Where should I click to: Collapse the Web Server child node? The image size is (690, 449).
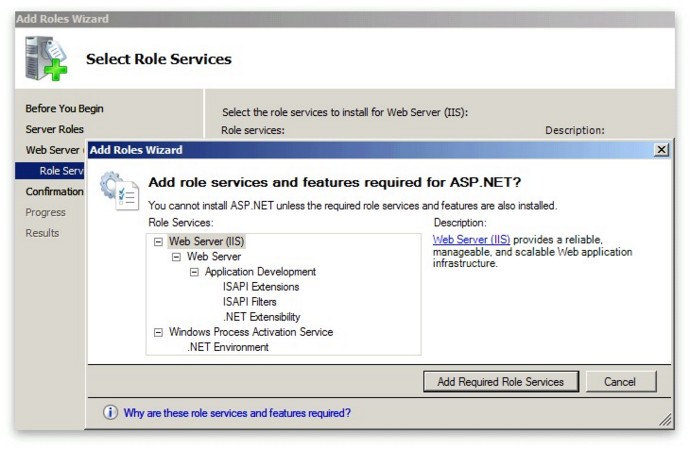(176, 257)
